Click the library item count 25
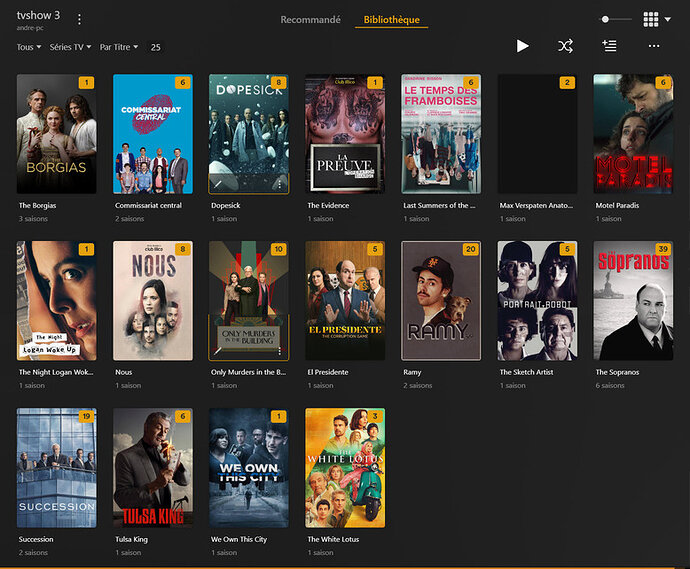Viewport: 690px width, 569px height. (156, 47)
